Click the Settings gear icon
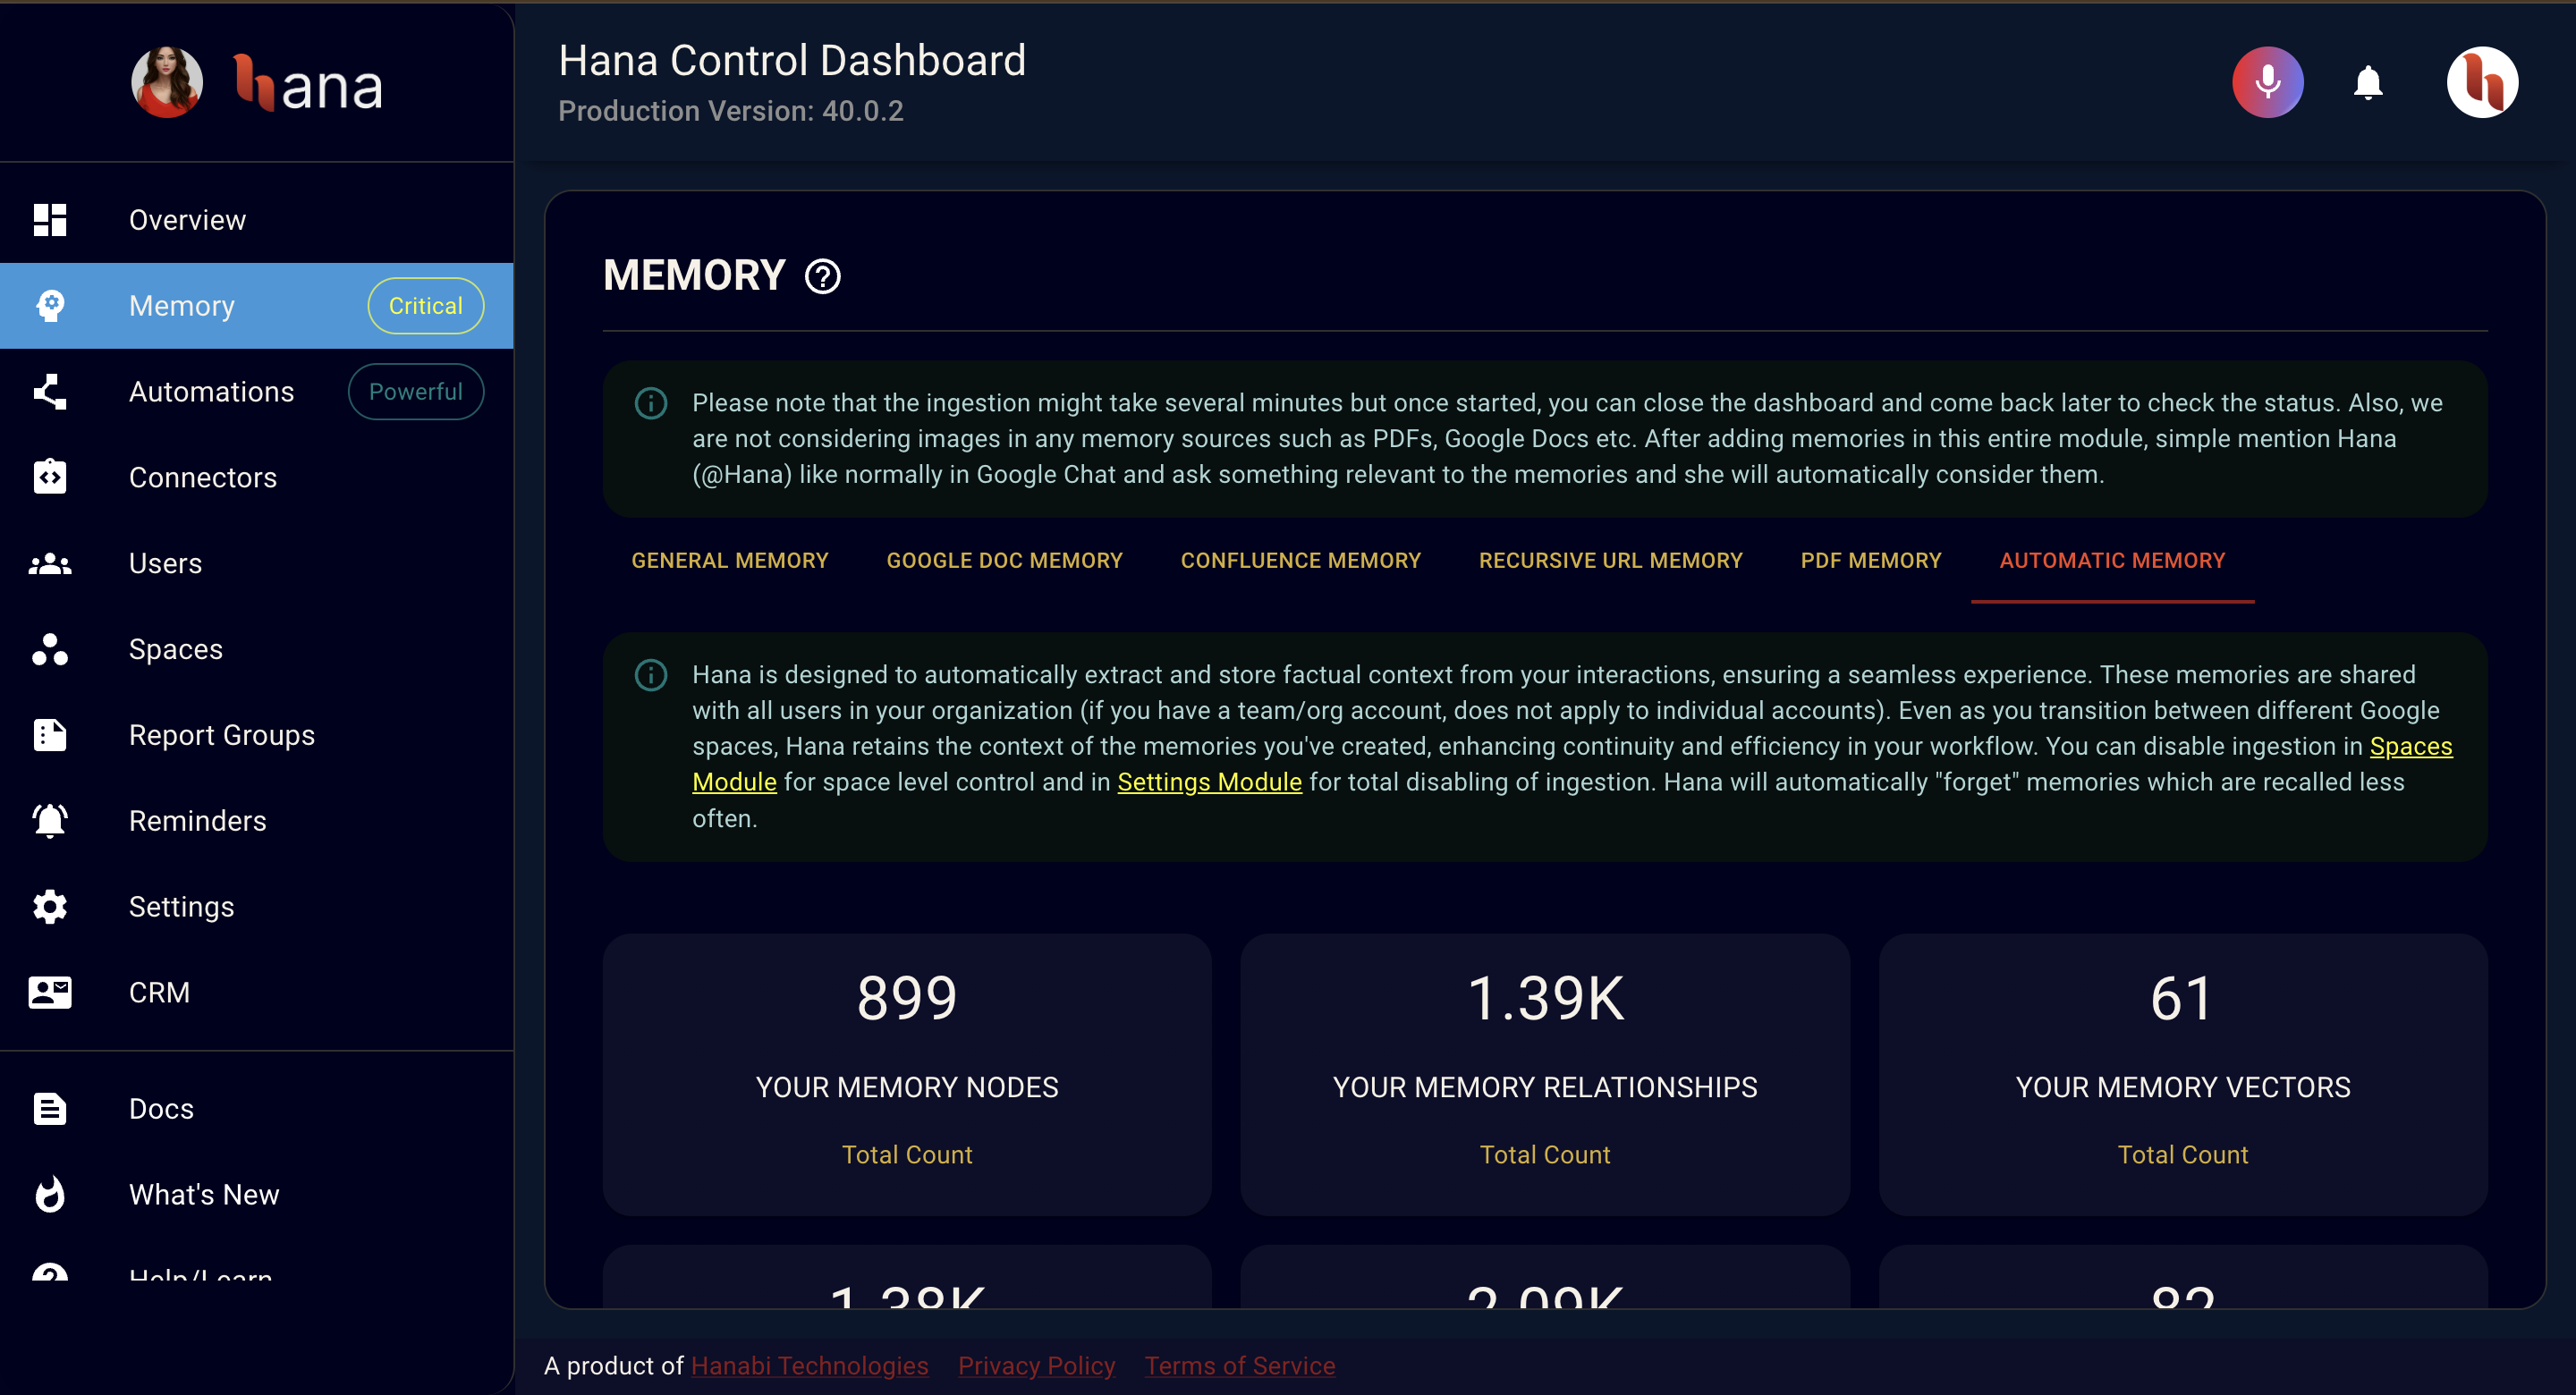 coord(50,907)
